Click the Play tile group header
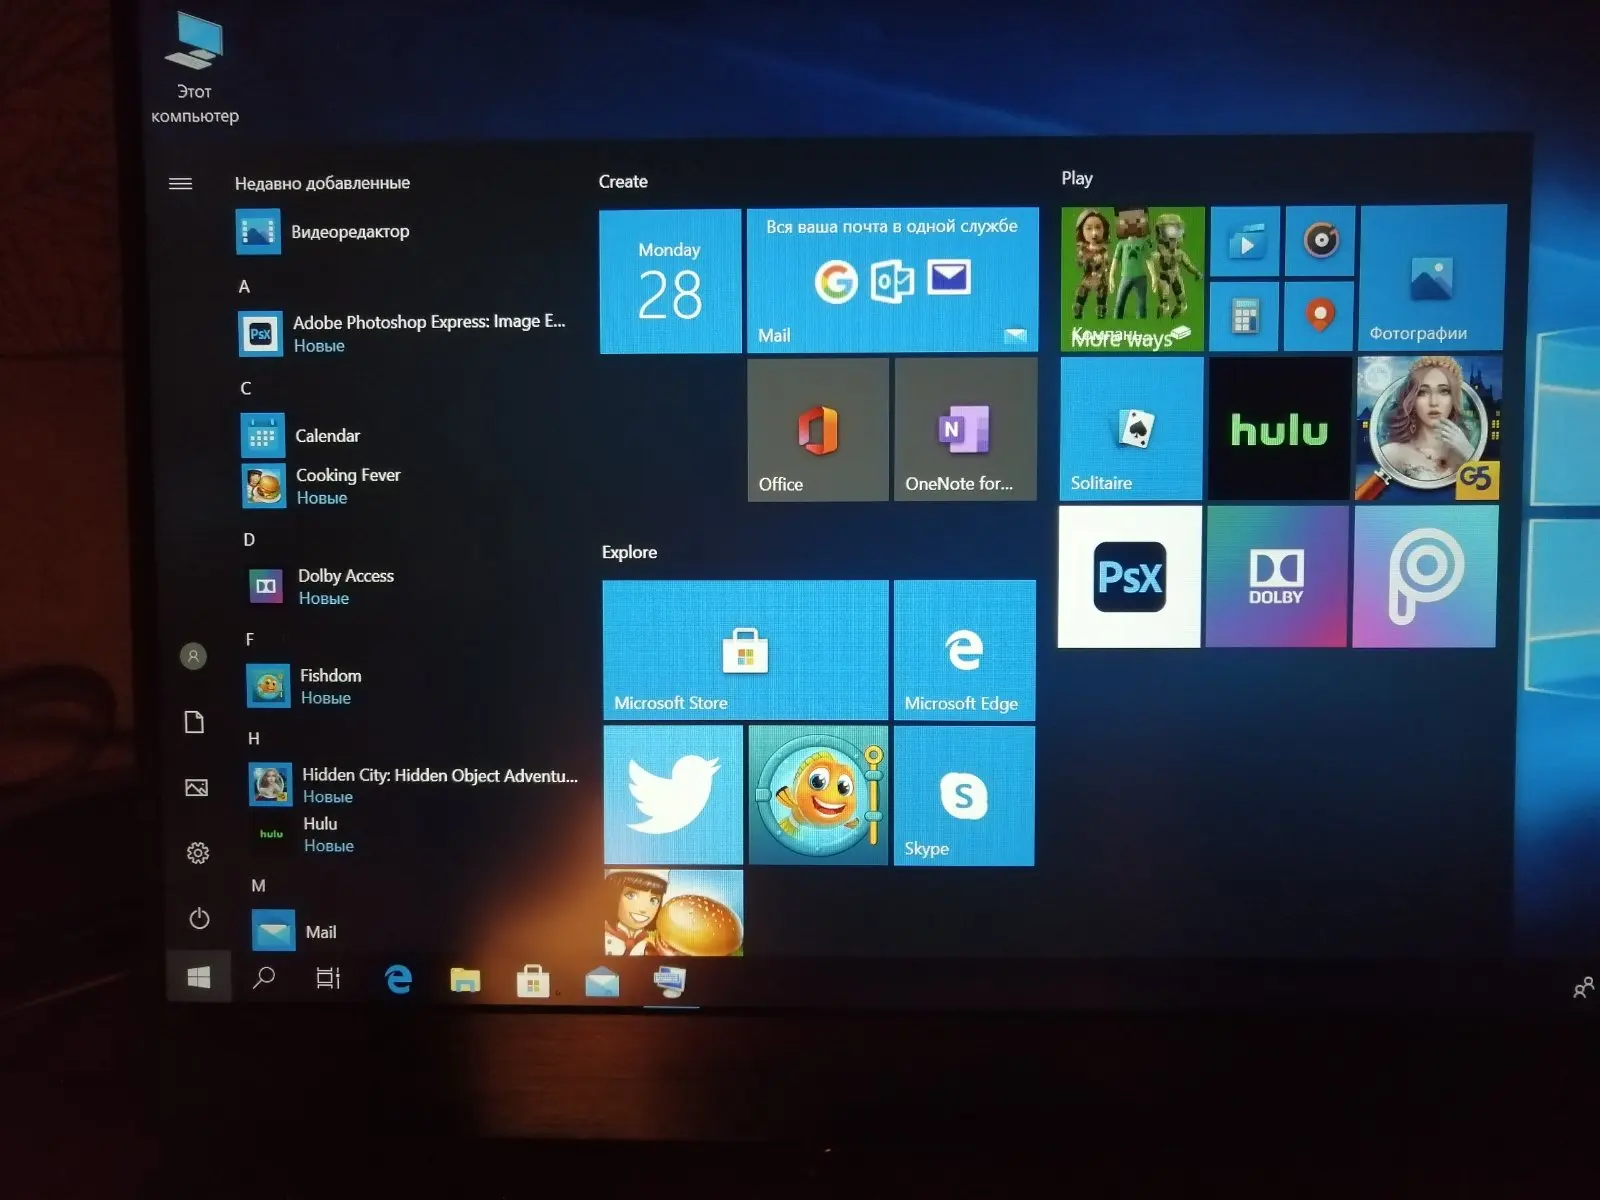 pyautogui.click(x=1077, y=178)
